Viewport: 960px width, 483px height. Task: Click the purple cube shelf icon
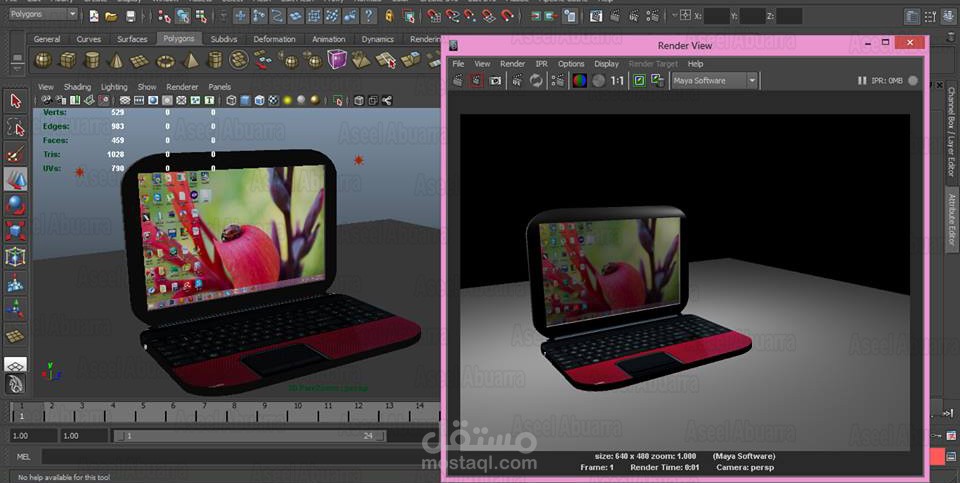coord(337,59)
